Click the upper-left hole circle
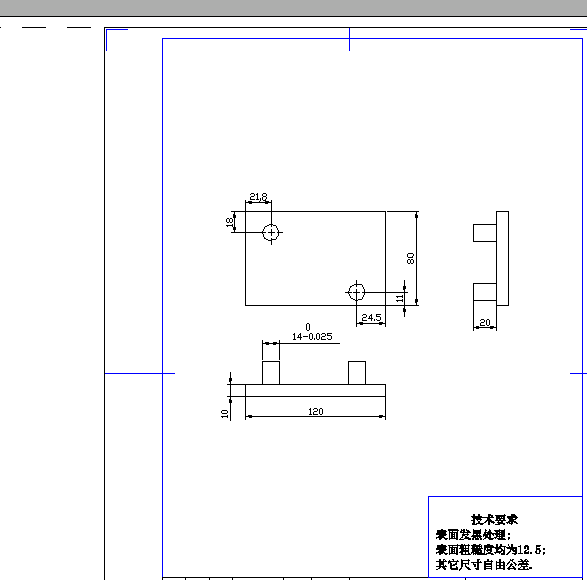 coord(271,233)
